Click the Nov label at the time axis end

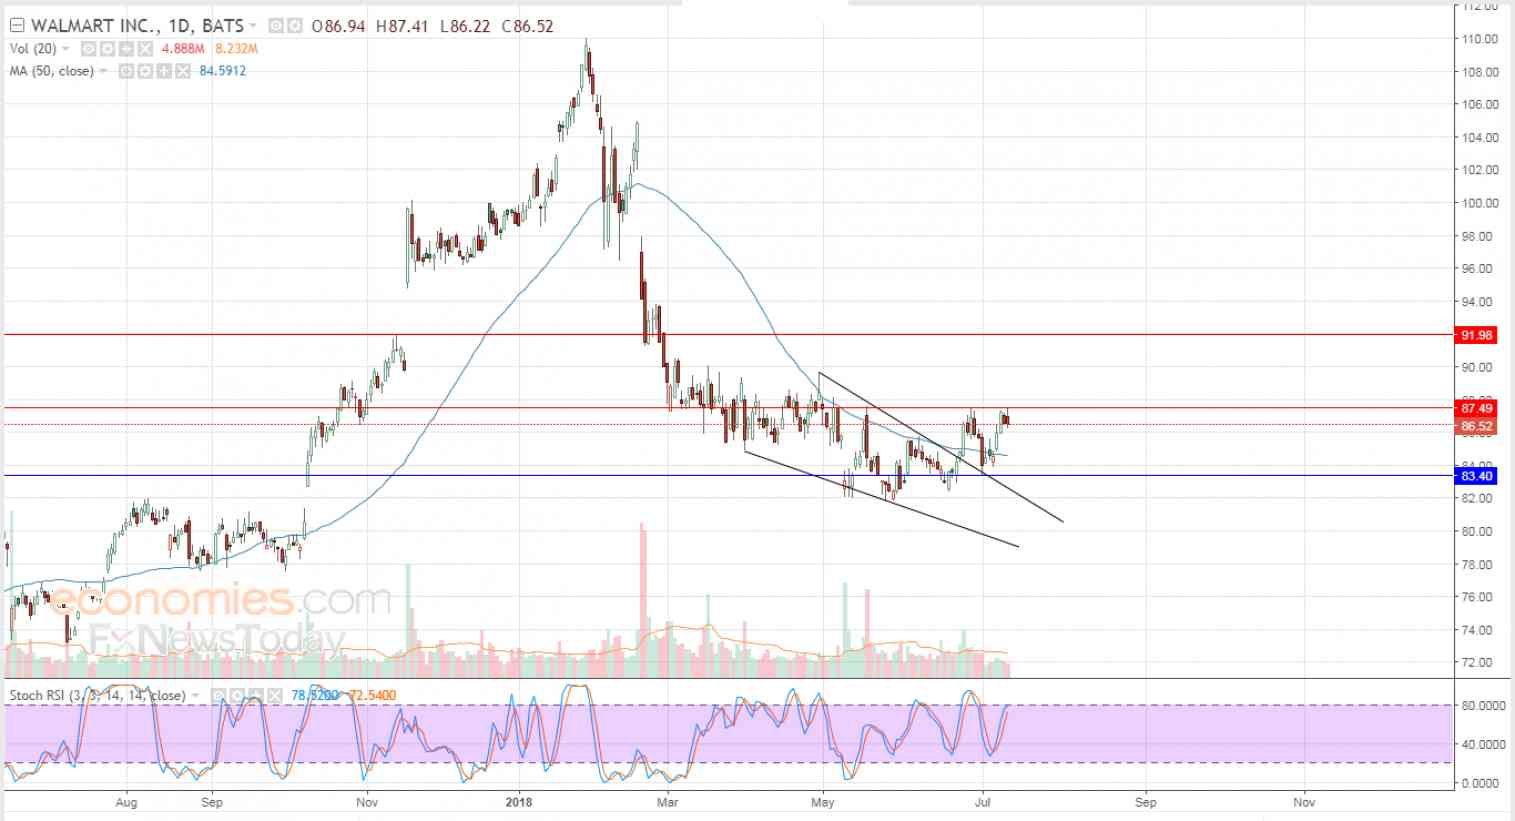(1303, 802)
